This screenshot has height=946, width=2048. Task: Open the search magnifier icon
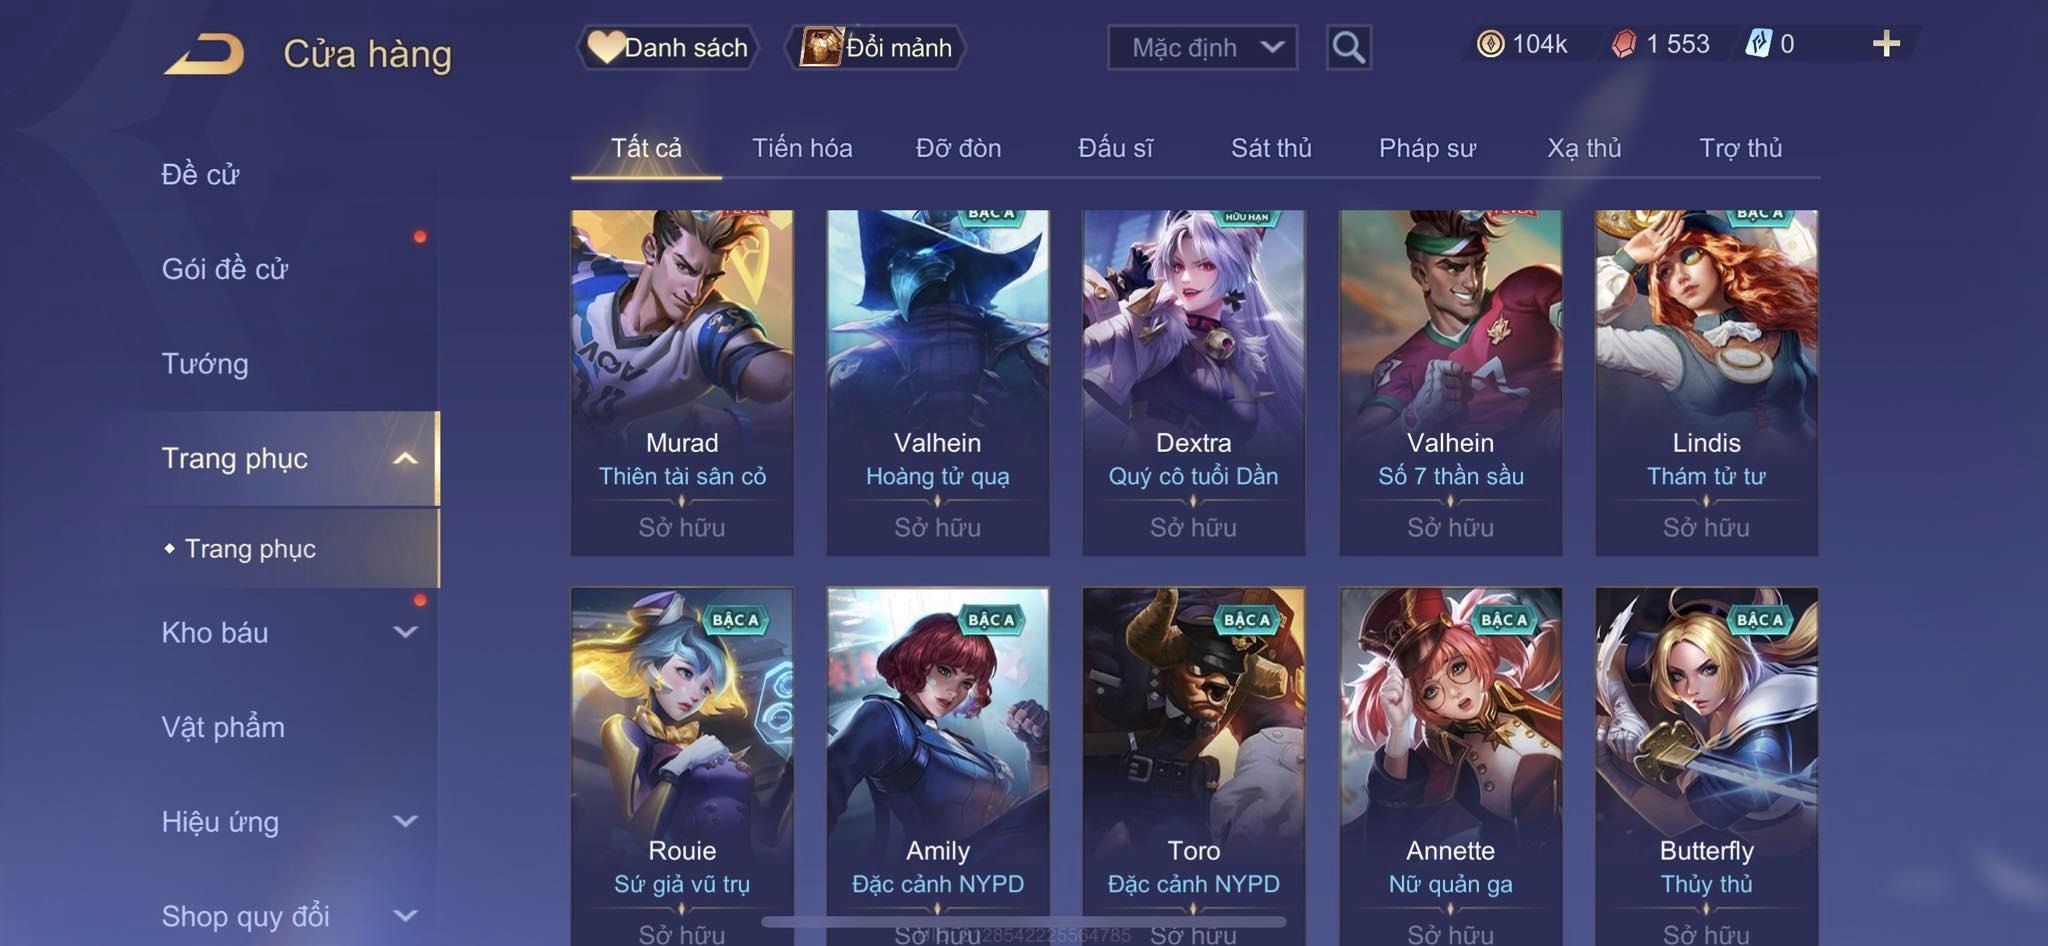point(1348,47)
